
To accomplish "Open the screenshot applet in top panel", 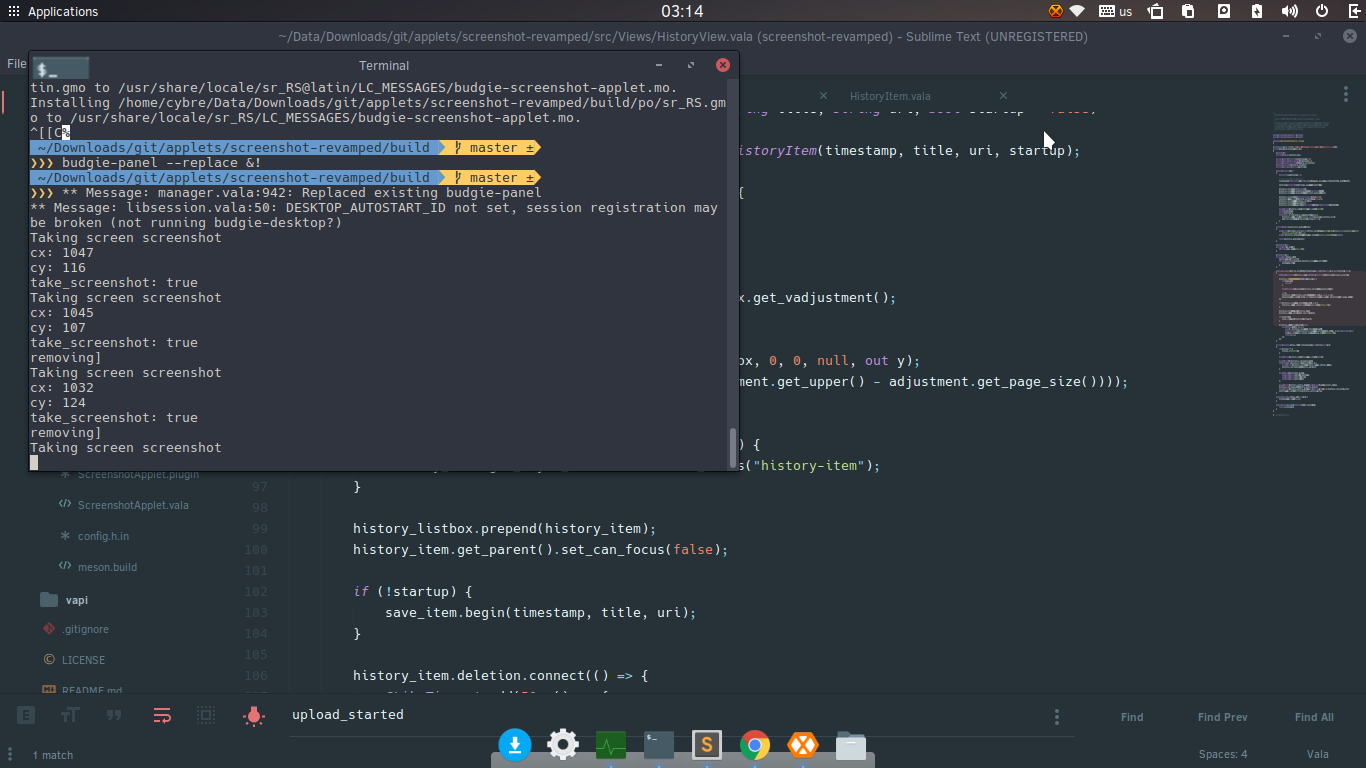I will tap(1223, 12).
